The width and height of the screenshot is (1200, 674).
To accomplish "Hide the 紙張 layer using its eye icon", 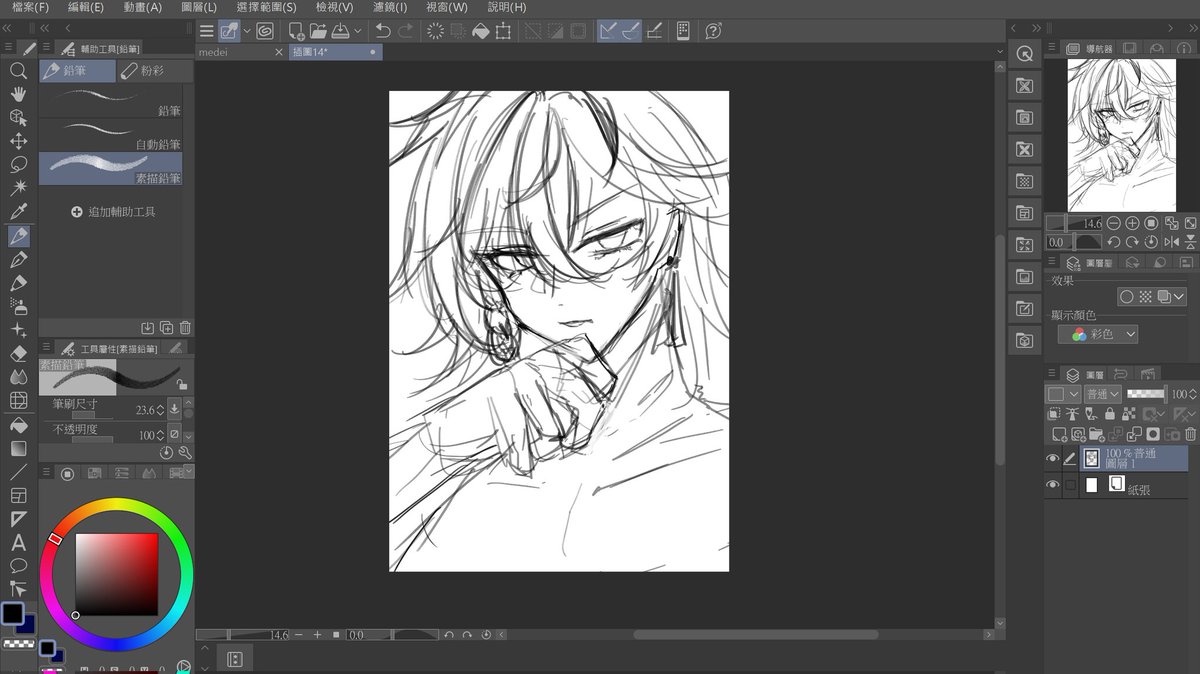I will point(1052,485).
